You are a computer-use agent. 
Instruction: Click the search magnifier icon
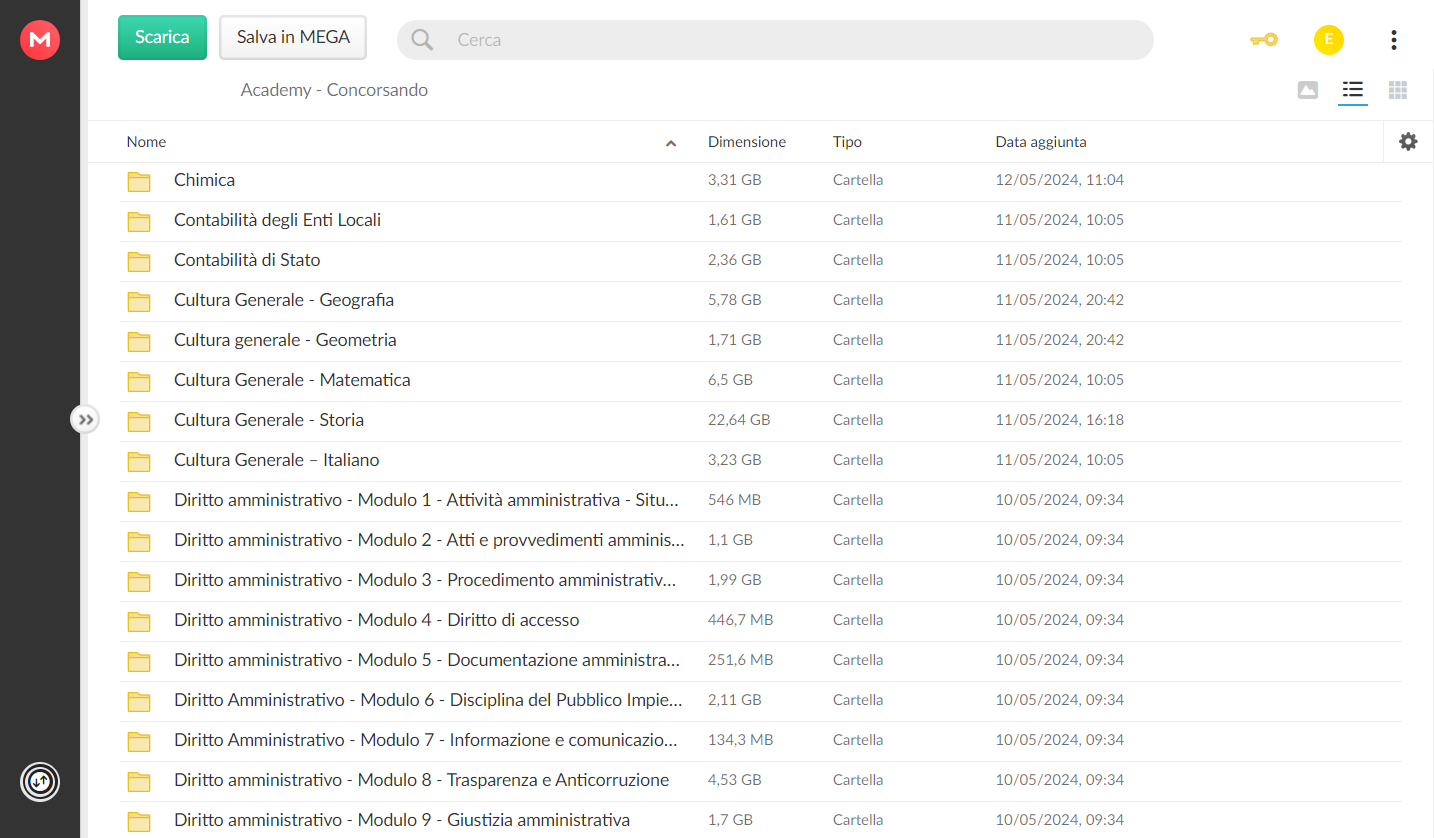(422, 40)
